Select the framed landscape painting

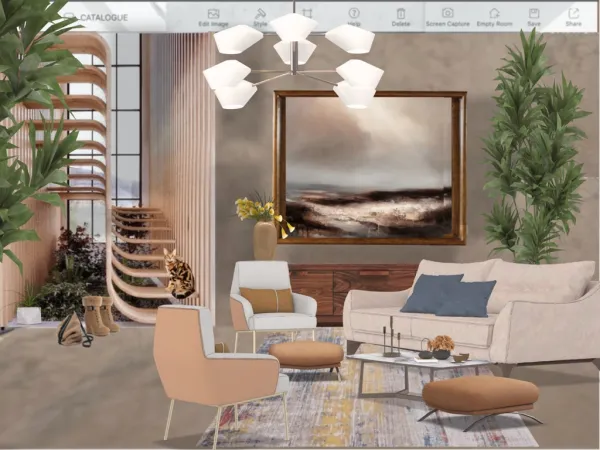tap(370, 167)
